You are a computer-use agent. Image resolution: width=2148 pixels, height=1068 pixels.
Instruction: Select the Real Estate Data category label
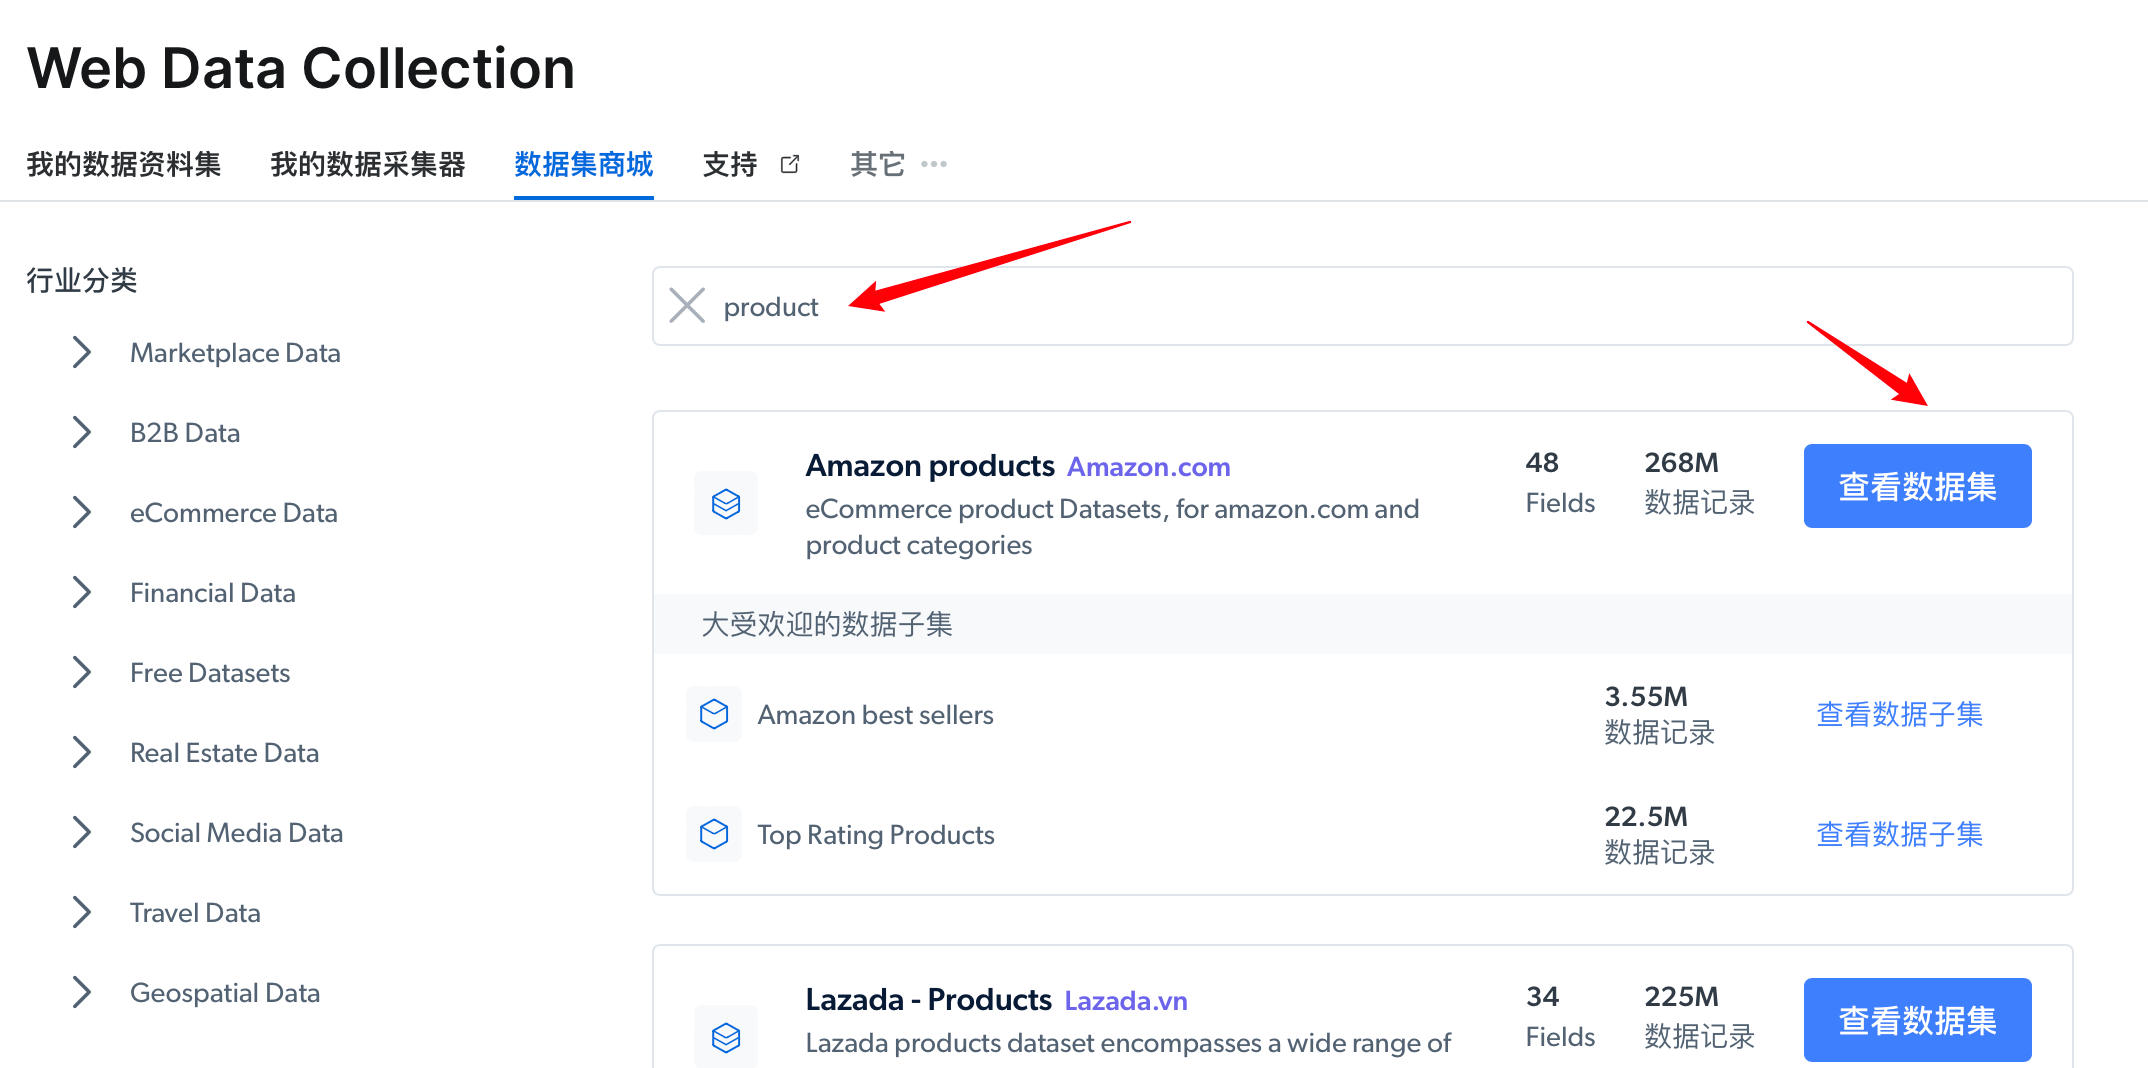225,753
